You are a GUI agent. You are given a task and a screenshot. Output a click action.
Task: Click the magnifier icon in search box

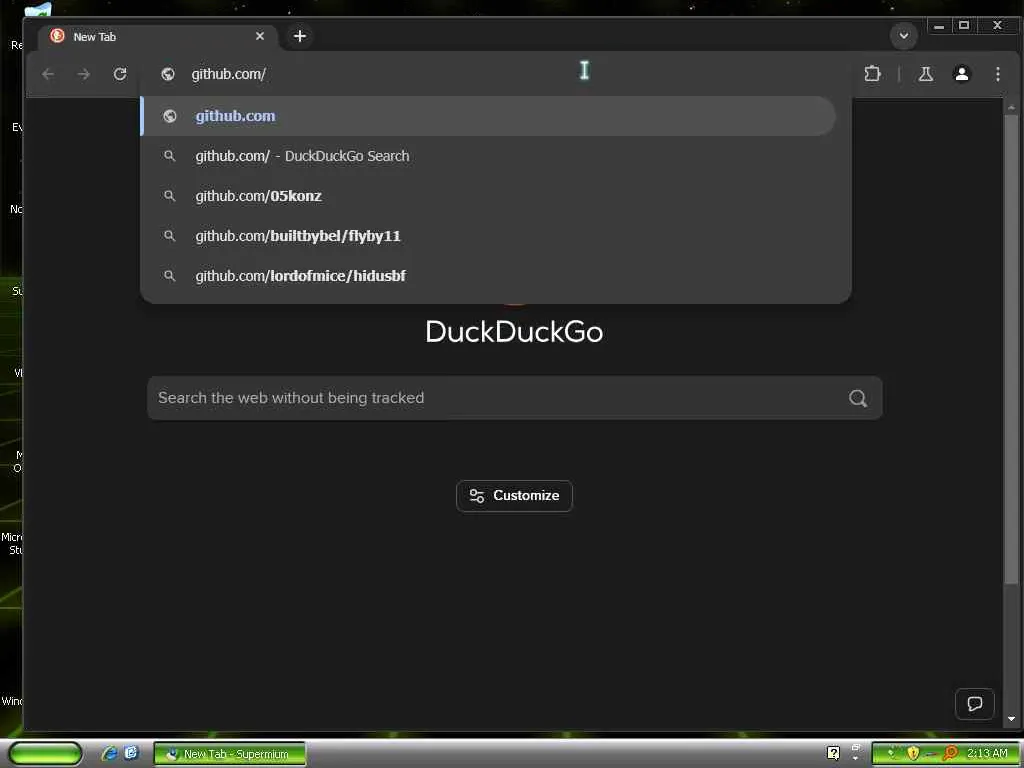click(x=858, y=398)
